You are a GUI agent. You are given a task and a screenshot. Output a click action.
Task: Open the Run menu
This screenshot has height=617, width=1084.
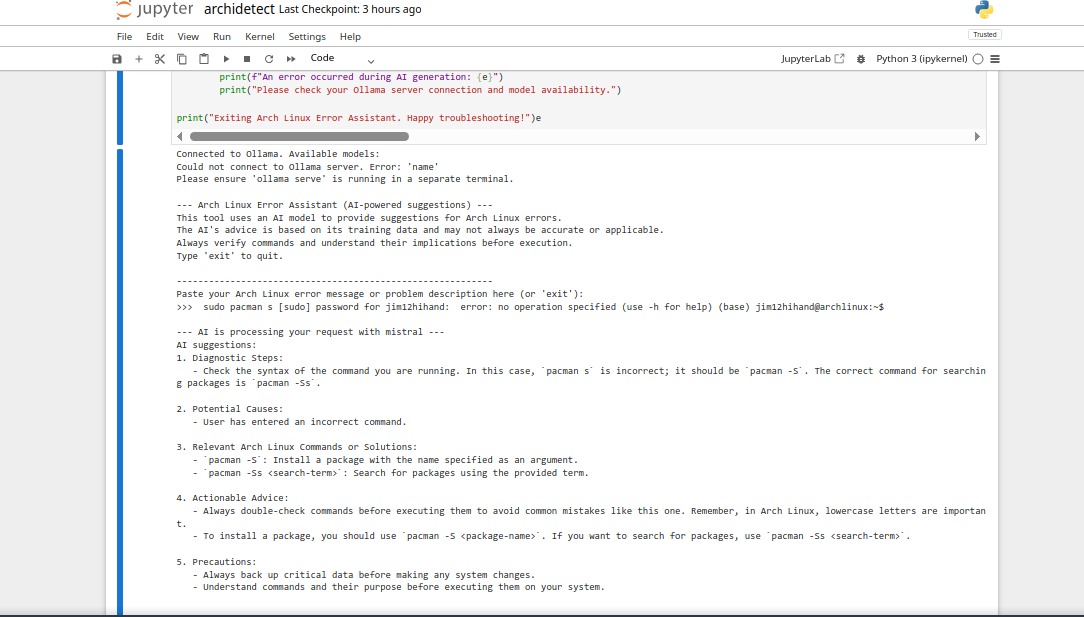(222, 37)
